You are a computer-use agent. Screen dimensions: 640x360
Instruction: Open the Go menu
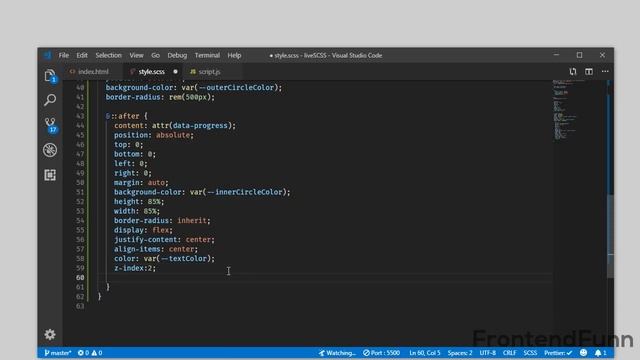(x=156, y=55)
